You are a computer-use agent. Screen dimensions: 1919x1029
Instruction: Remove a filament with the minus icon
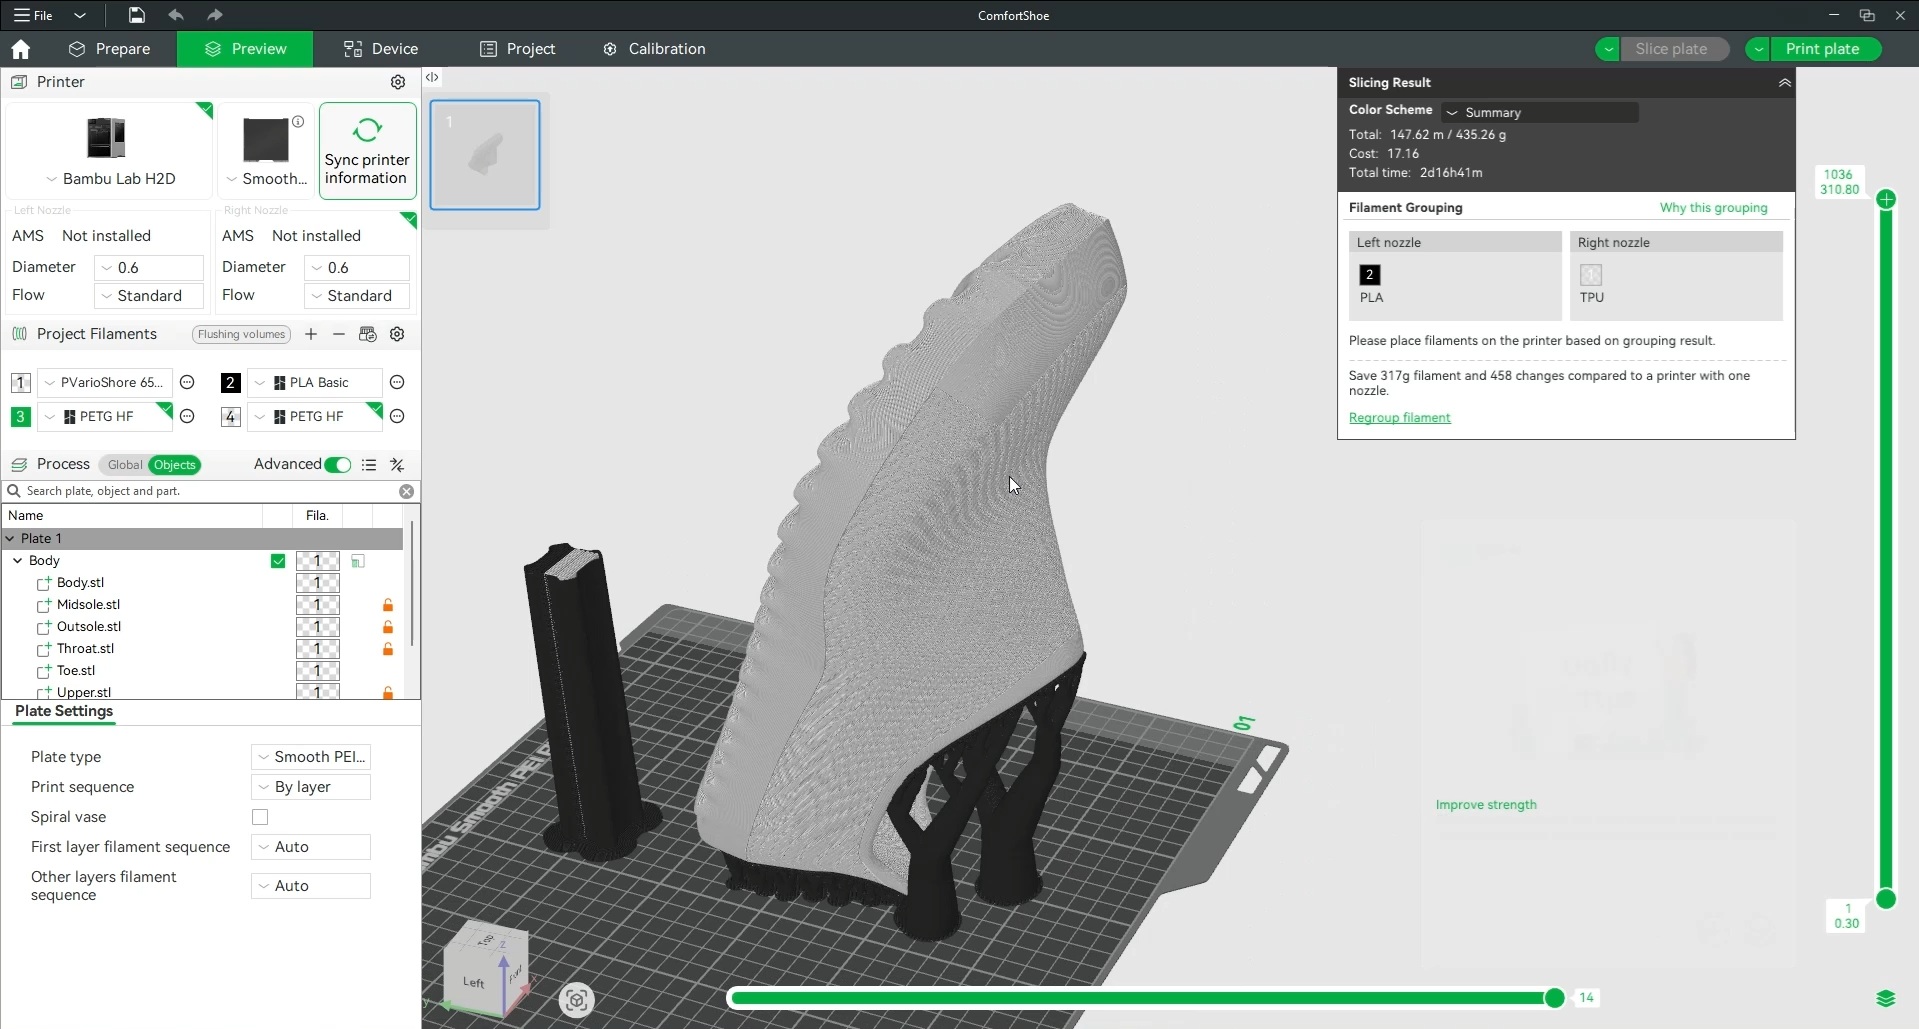[x=339, y=334]
